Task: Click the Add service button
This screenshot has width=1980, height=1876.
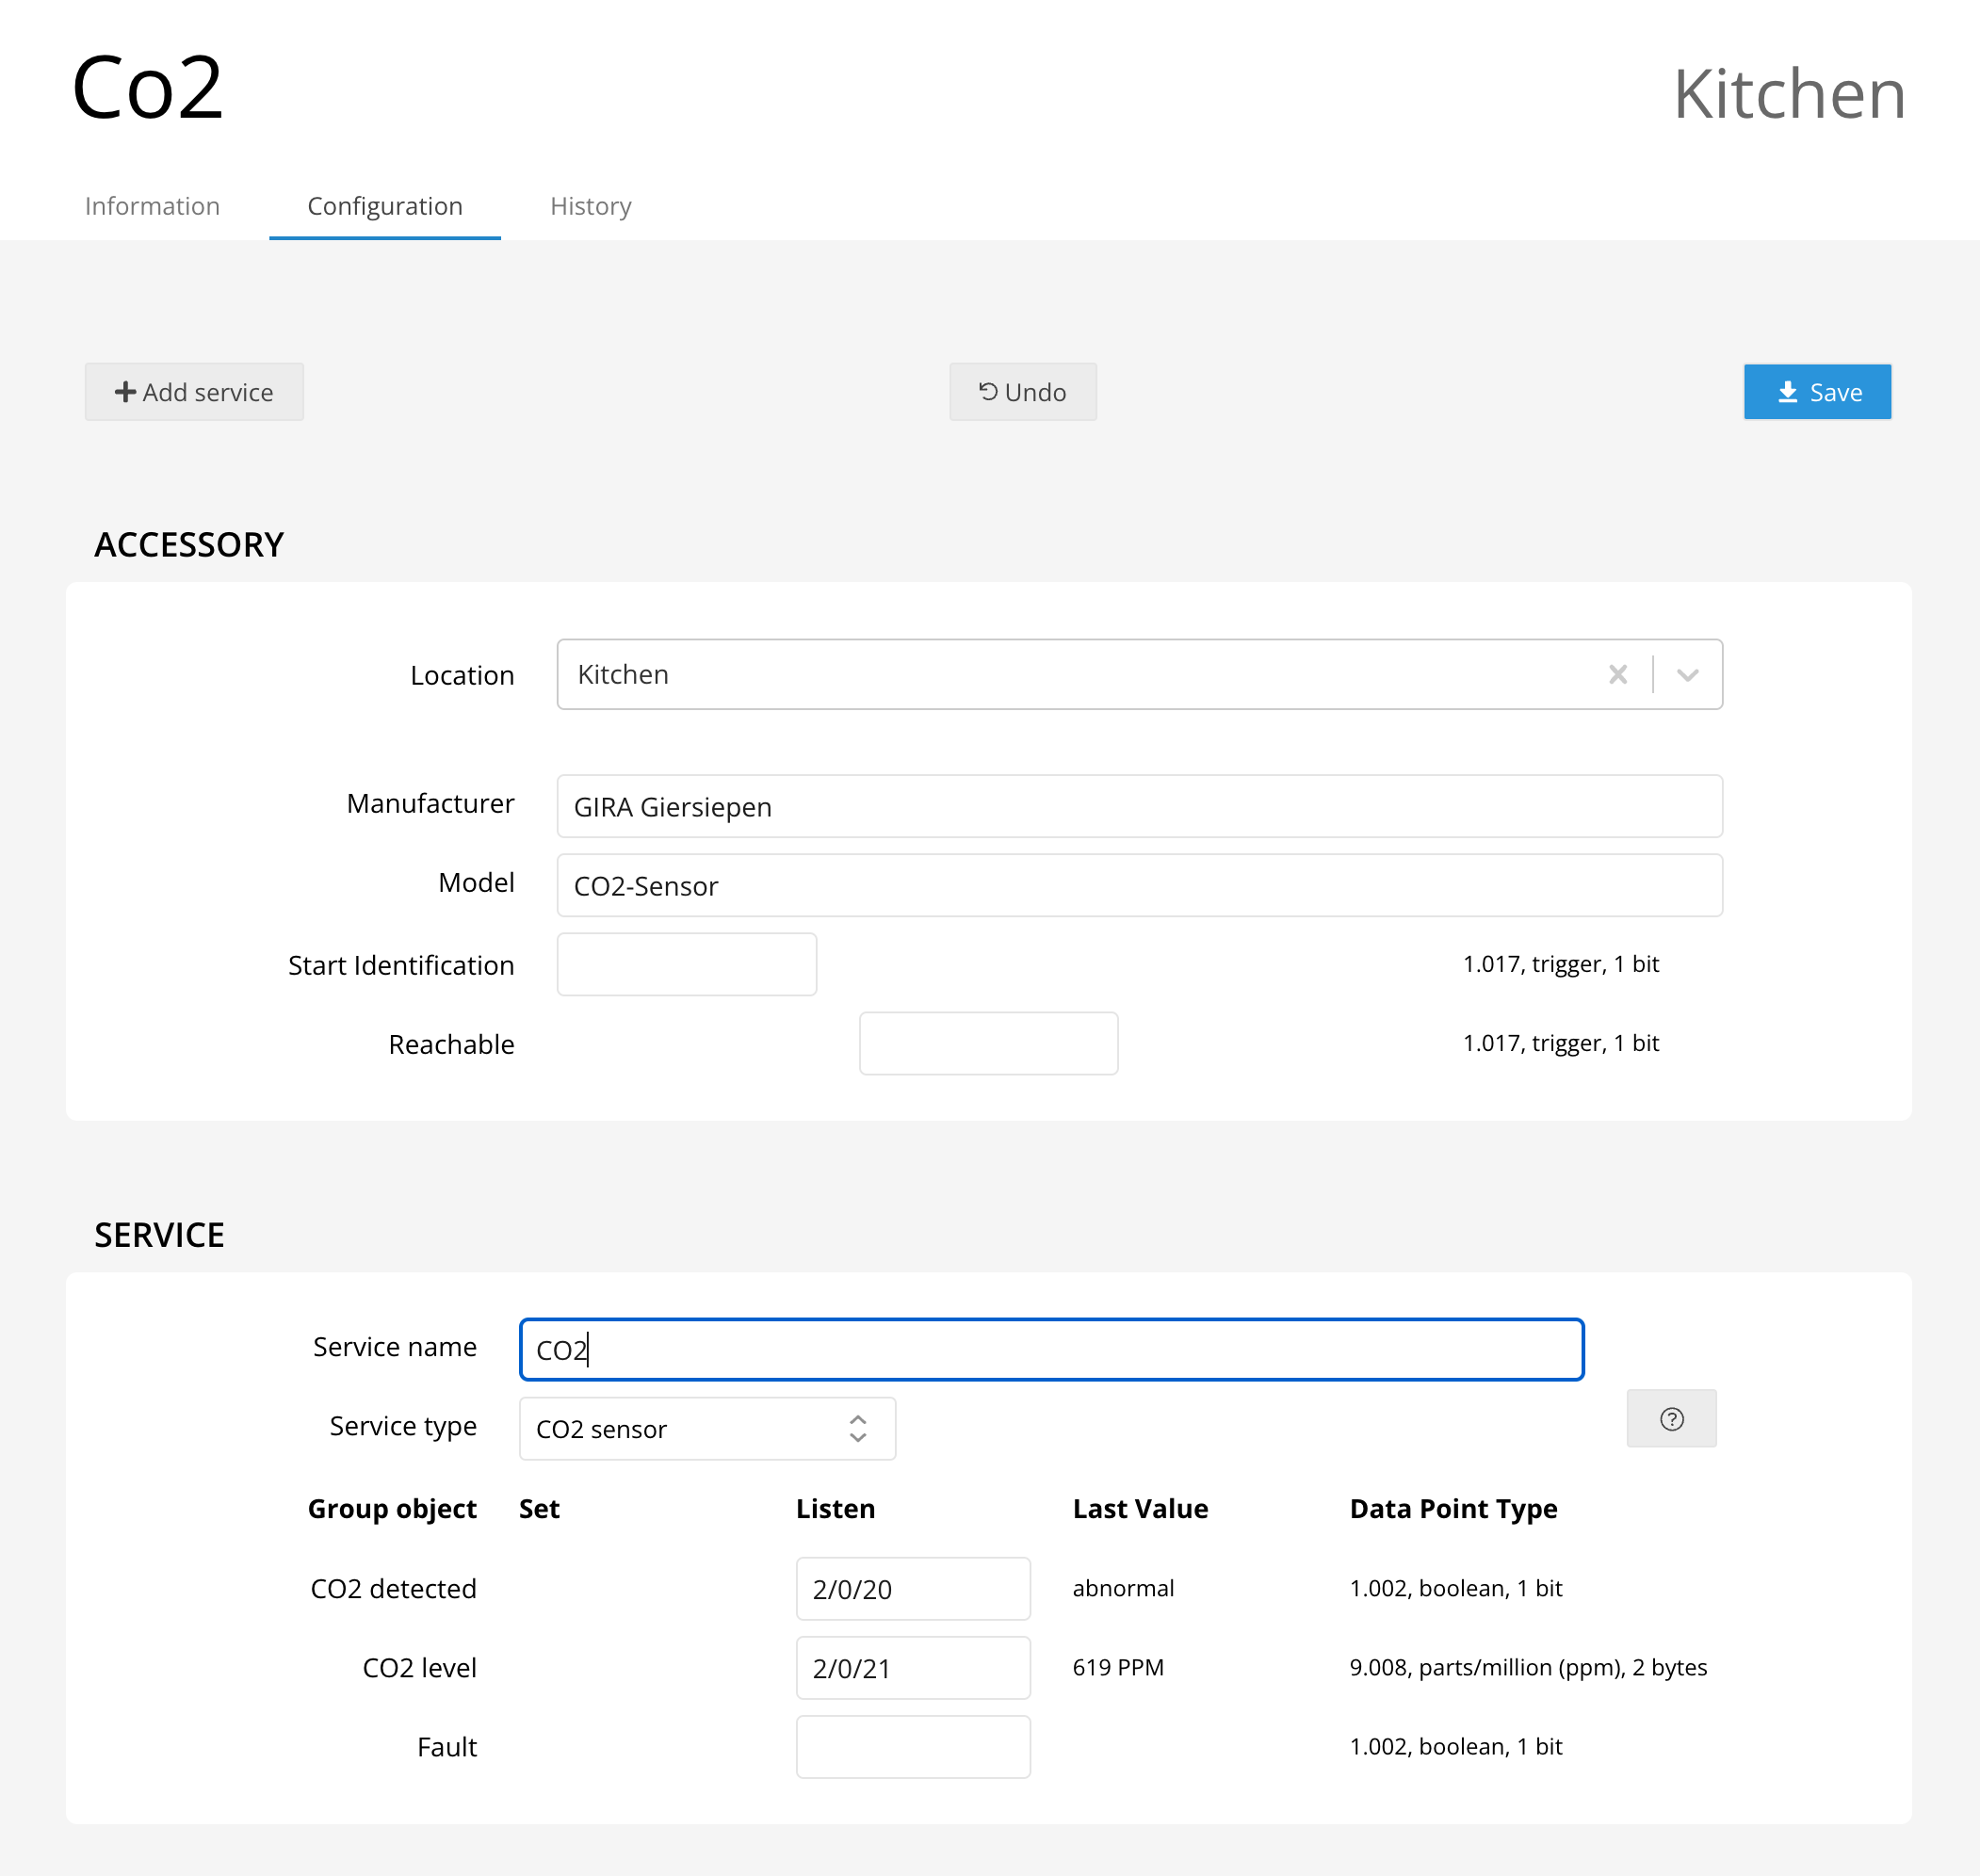Action: point(194,392)
